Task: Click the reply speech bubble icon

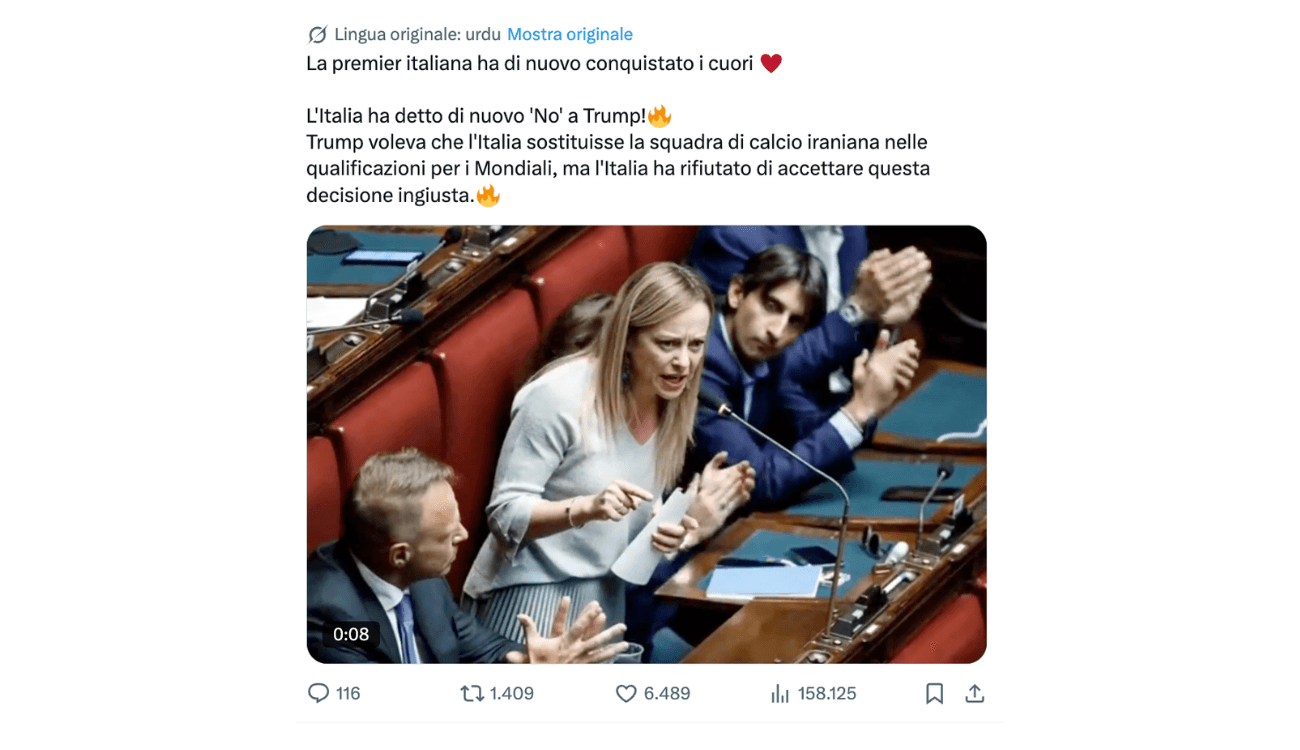Action: point(318,693)
